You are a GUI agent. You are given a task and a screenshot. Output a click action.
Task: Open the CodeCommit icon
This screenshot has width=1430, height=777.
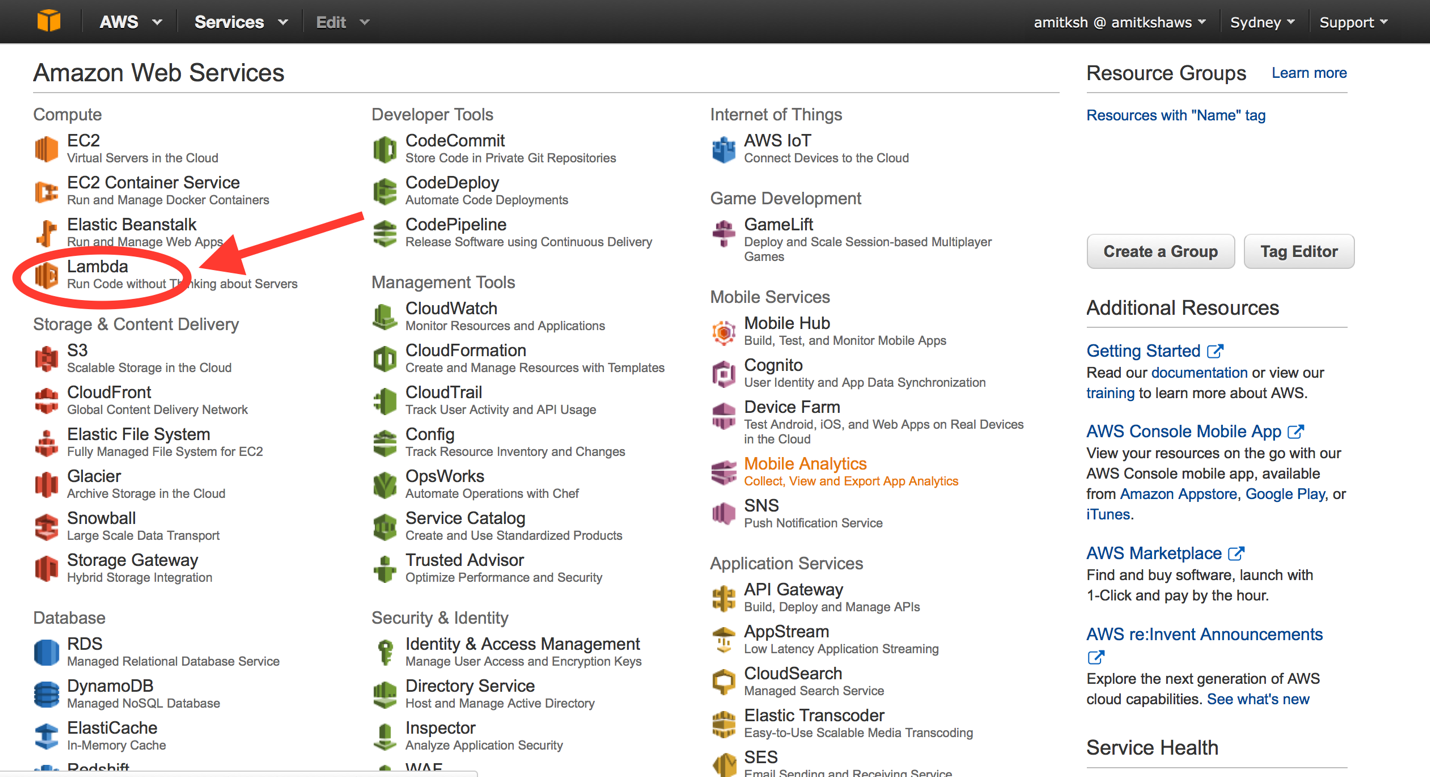(x=385, y=149)
